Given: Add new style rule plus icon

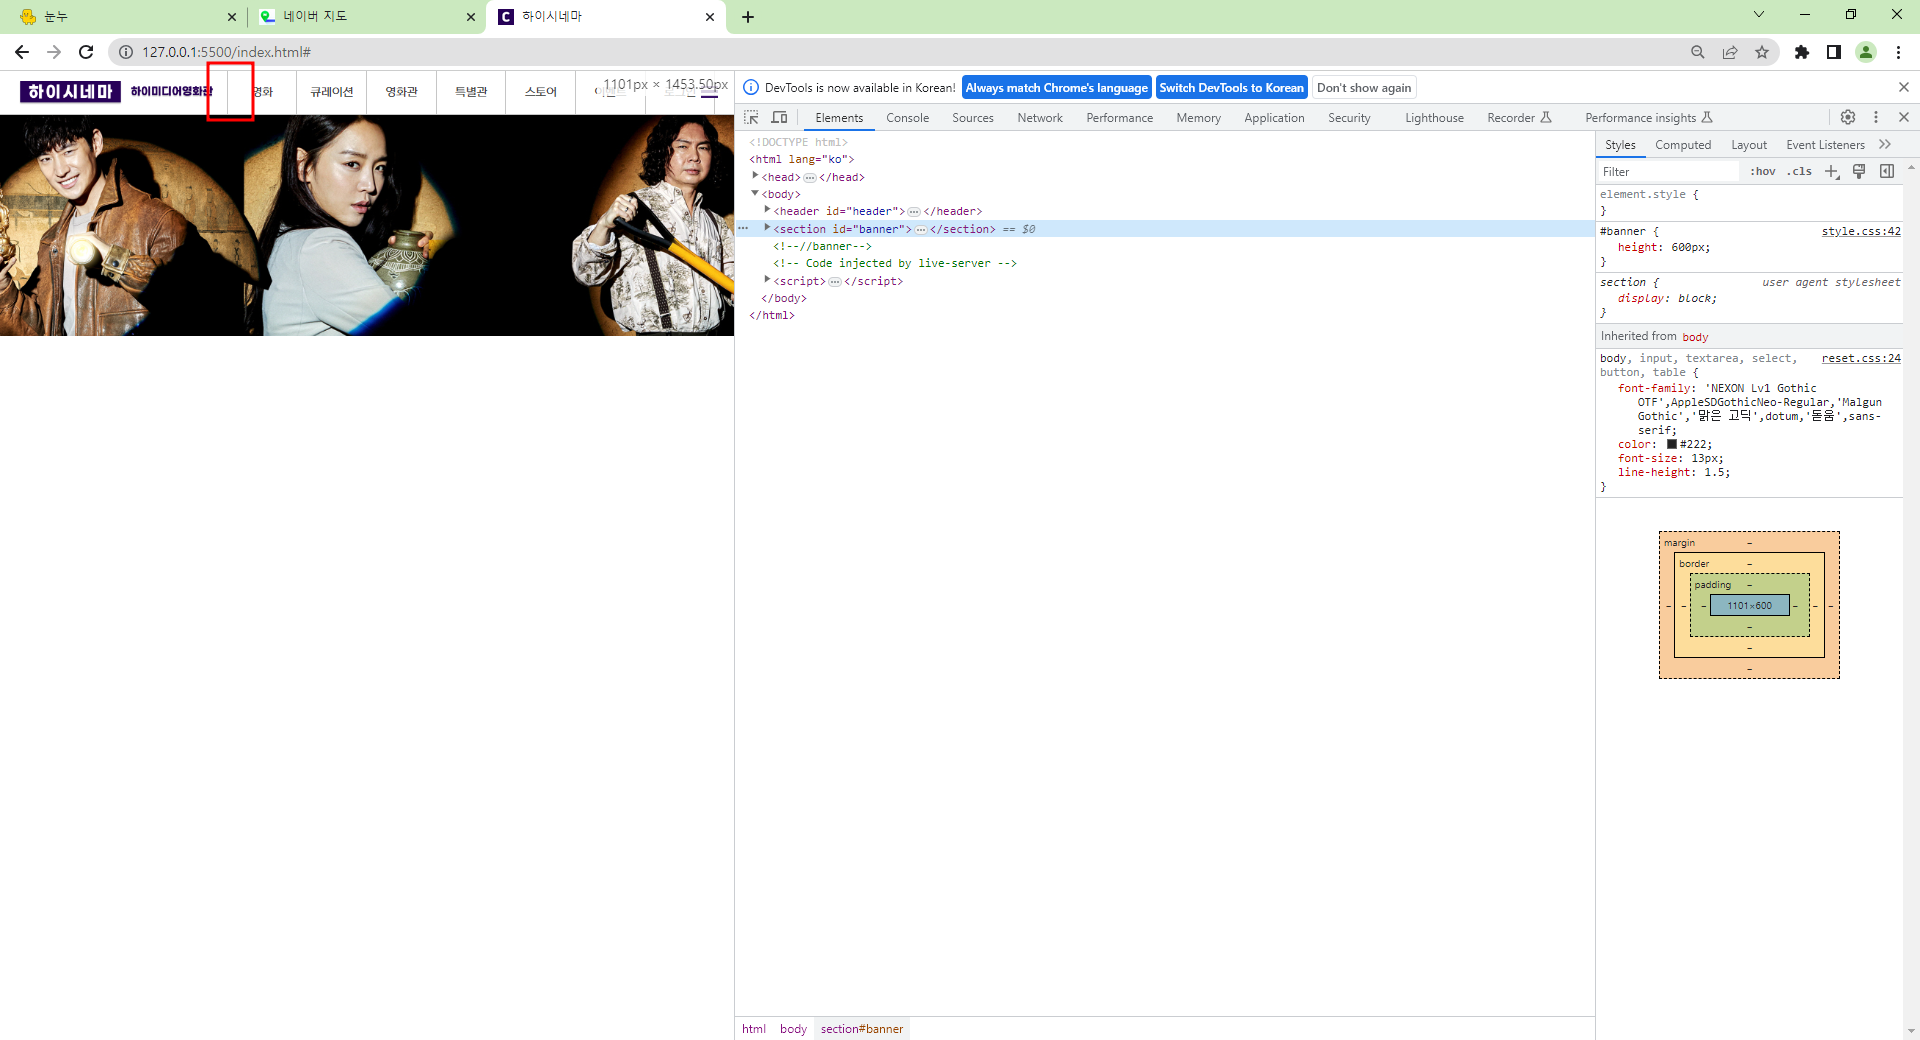Looking at the screenshot, I should click(x=1832, y=171).
